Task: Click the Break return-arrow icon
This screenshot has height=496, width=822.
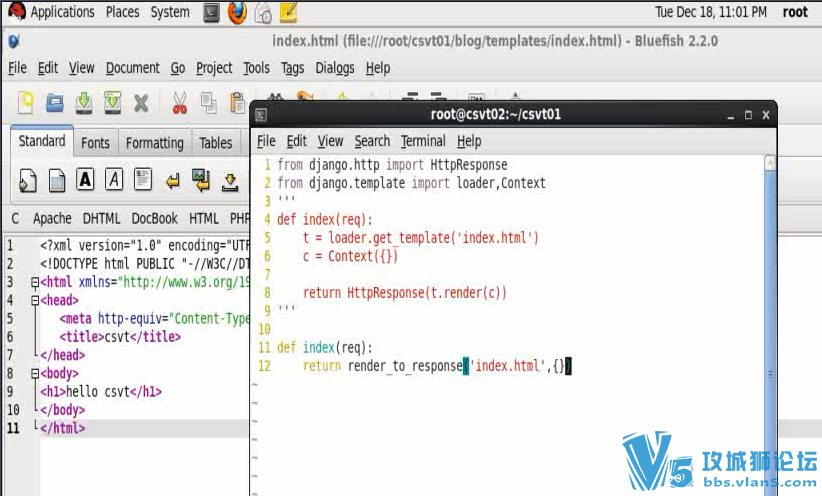Action: tap(172, 181)
